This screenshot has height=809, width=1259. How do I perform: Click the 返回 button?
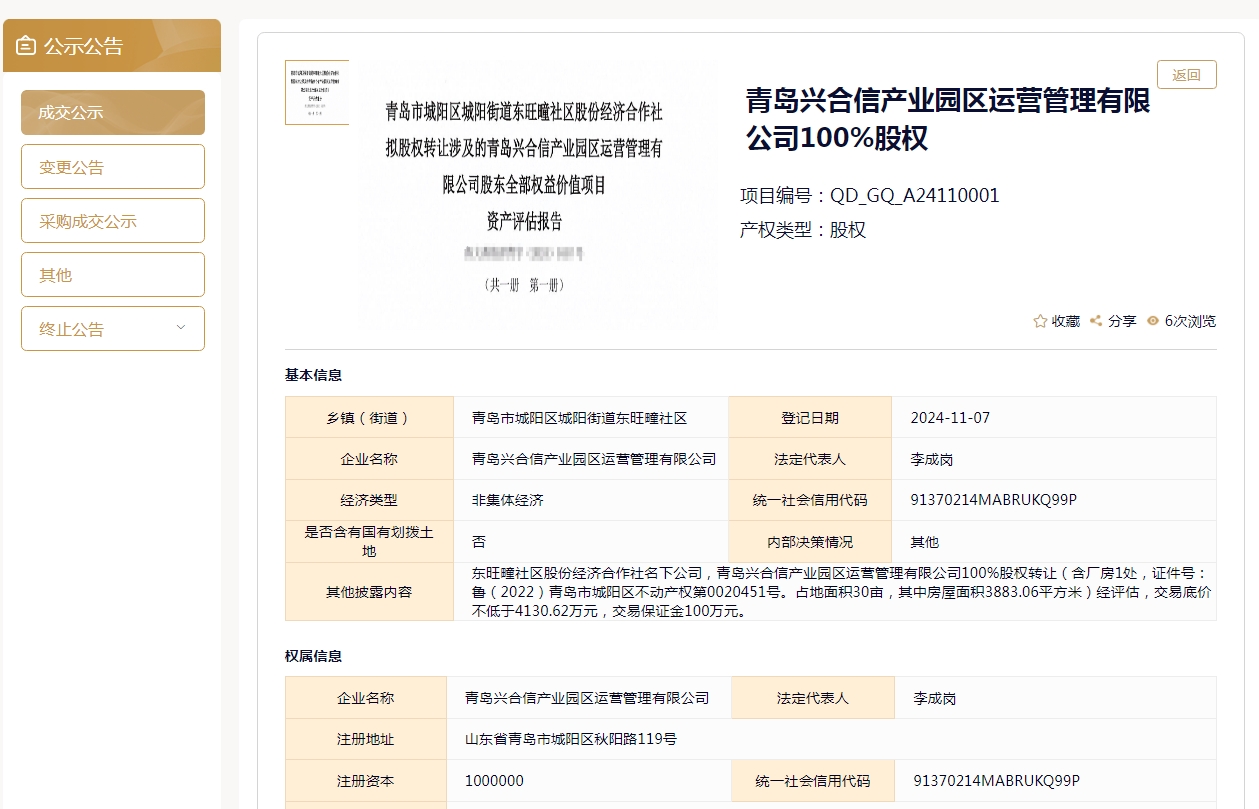tap(1187, 75)
